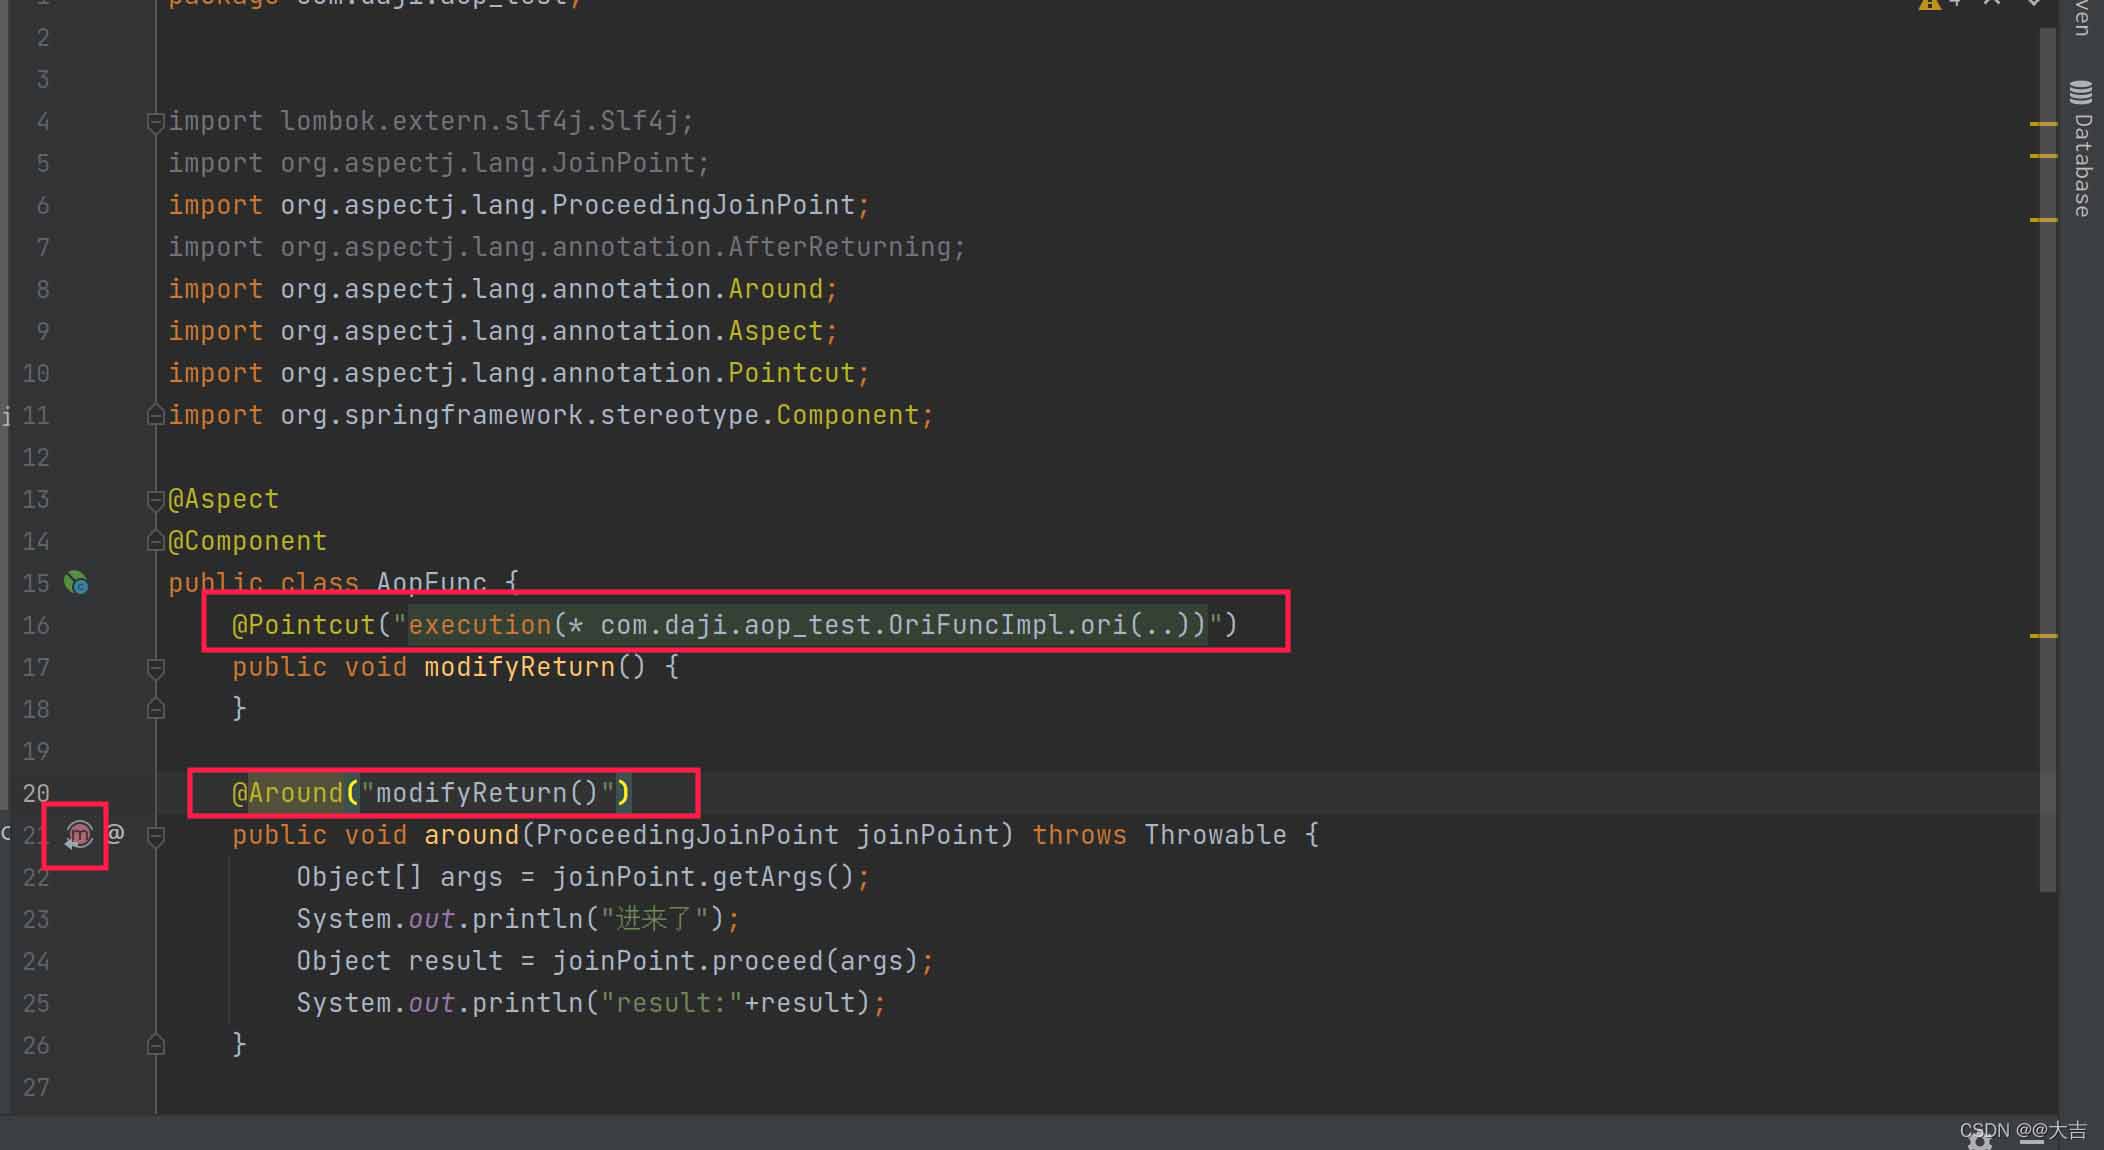Click the "进来了" string literal
Screen dimensions: 2104x1150
point(655,919)
